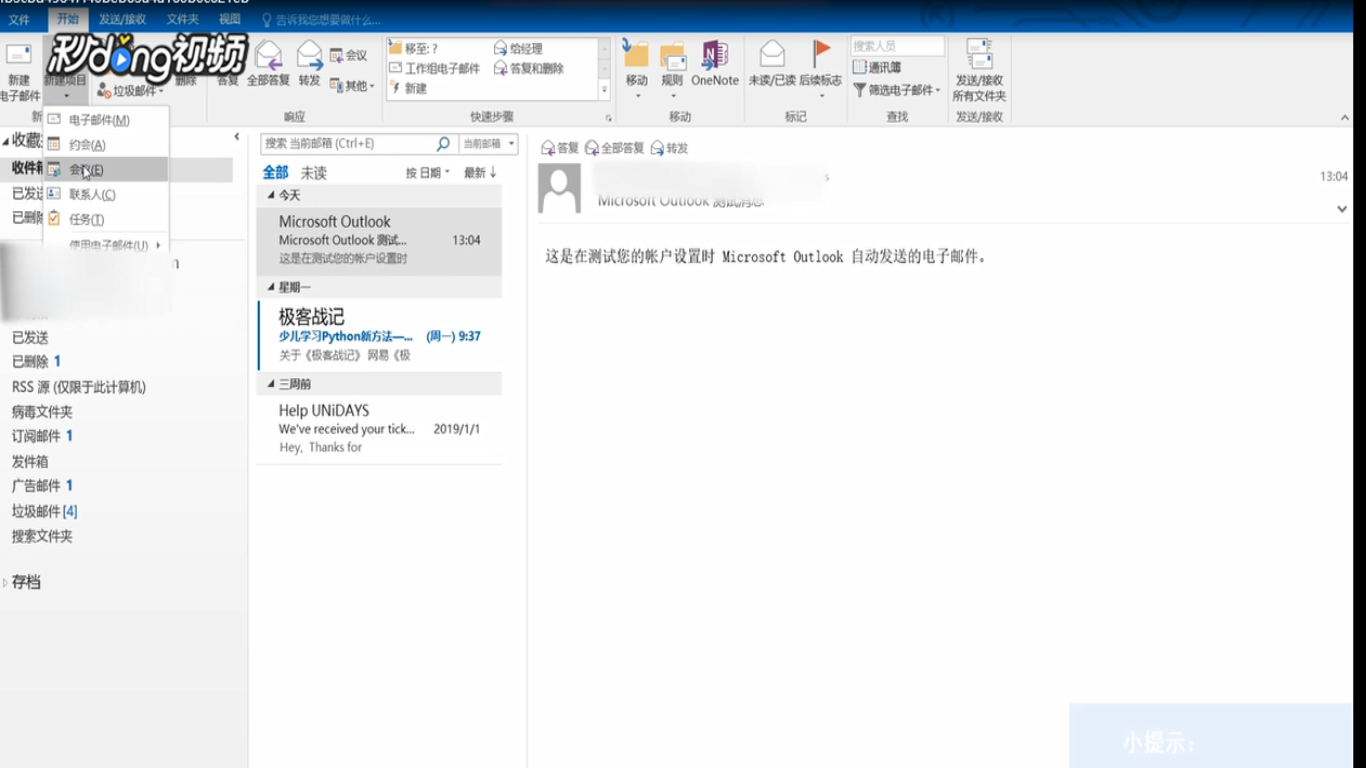This screenshot has height=768, width=1366.
Task: Open the 垃圾邮件 (Junk) dropdown
Action: [x=131, y=91]
